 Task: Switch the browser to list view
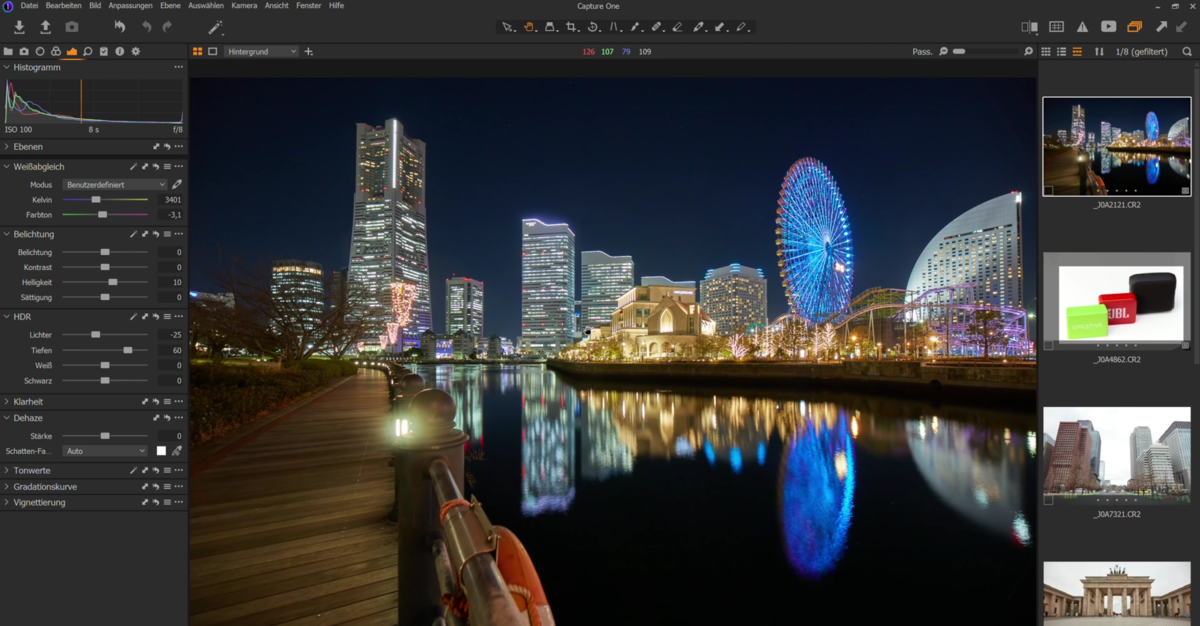1061,51
